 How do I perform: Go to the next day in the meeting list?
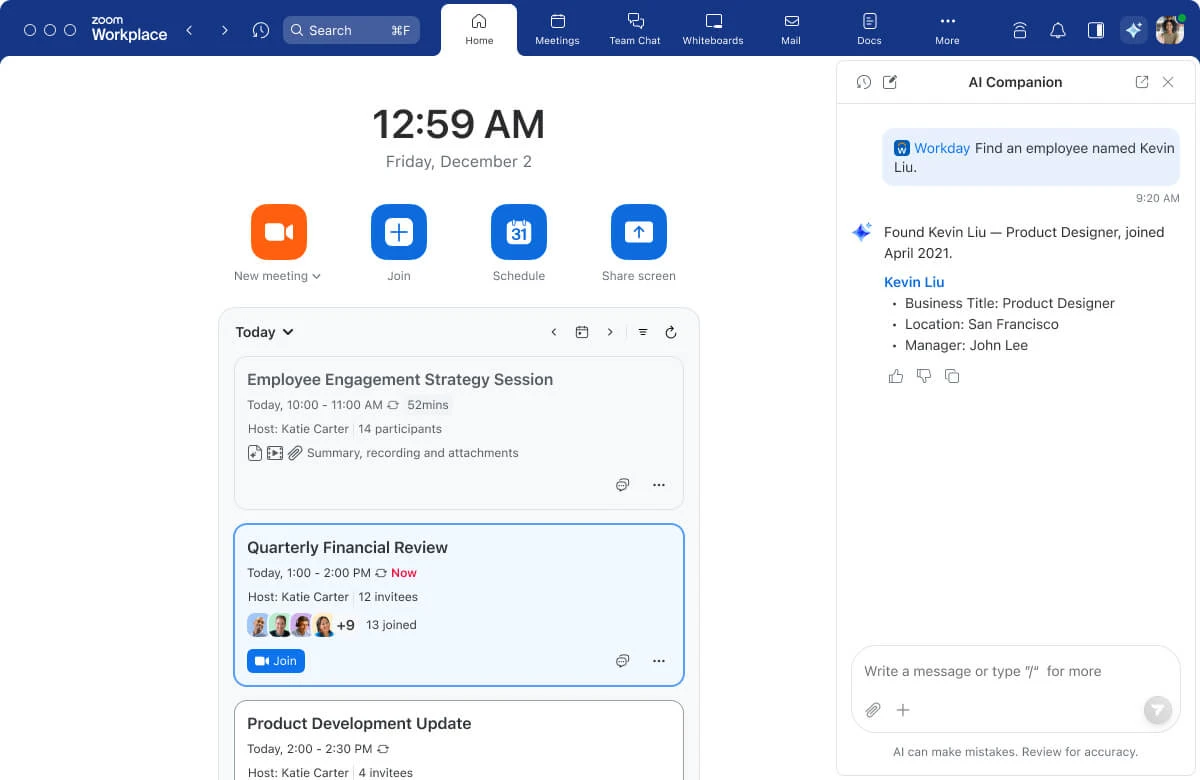pyautogui.click(x=610, y=332)
